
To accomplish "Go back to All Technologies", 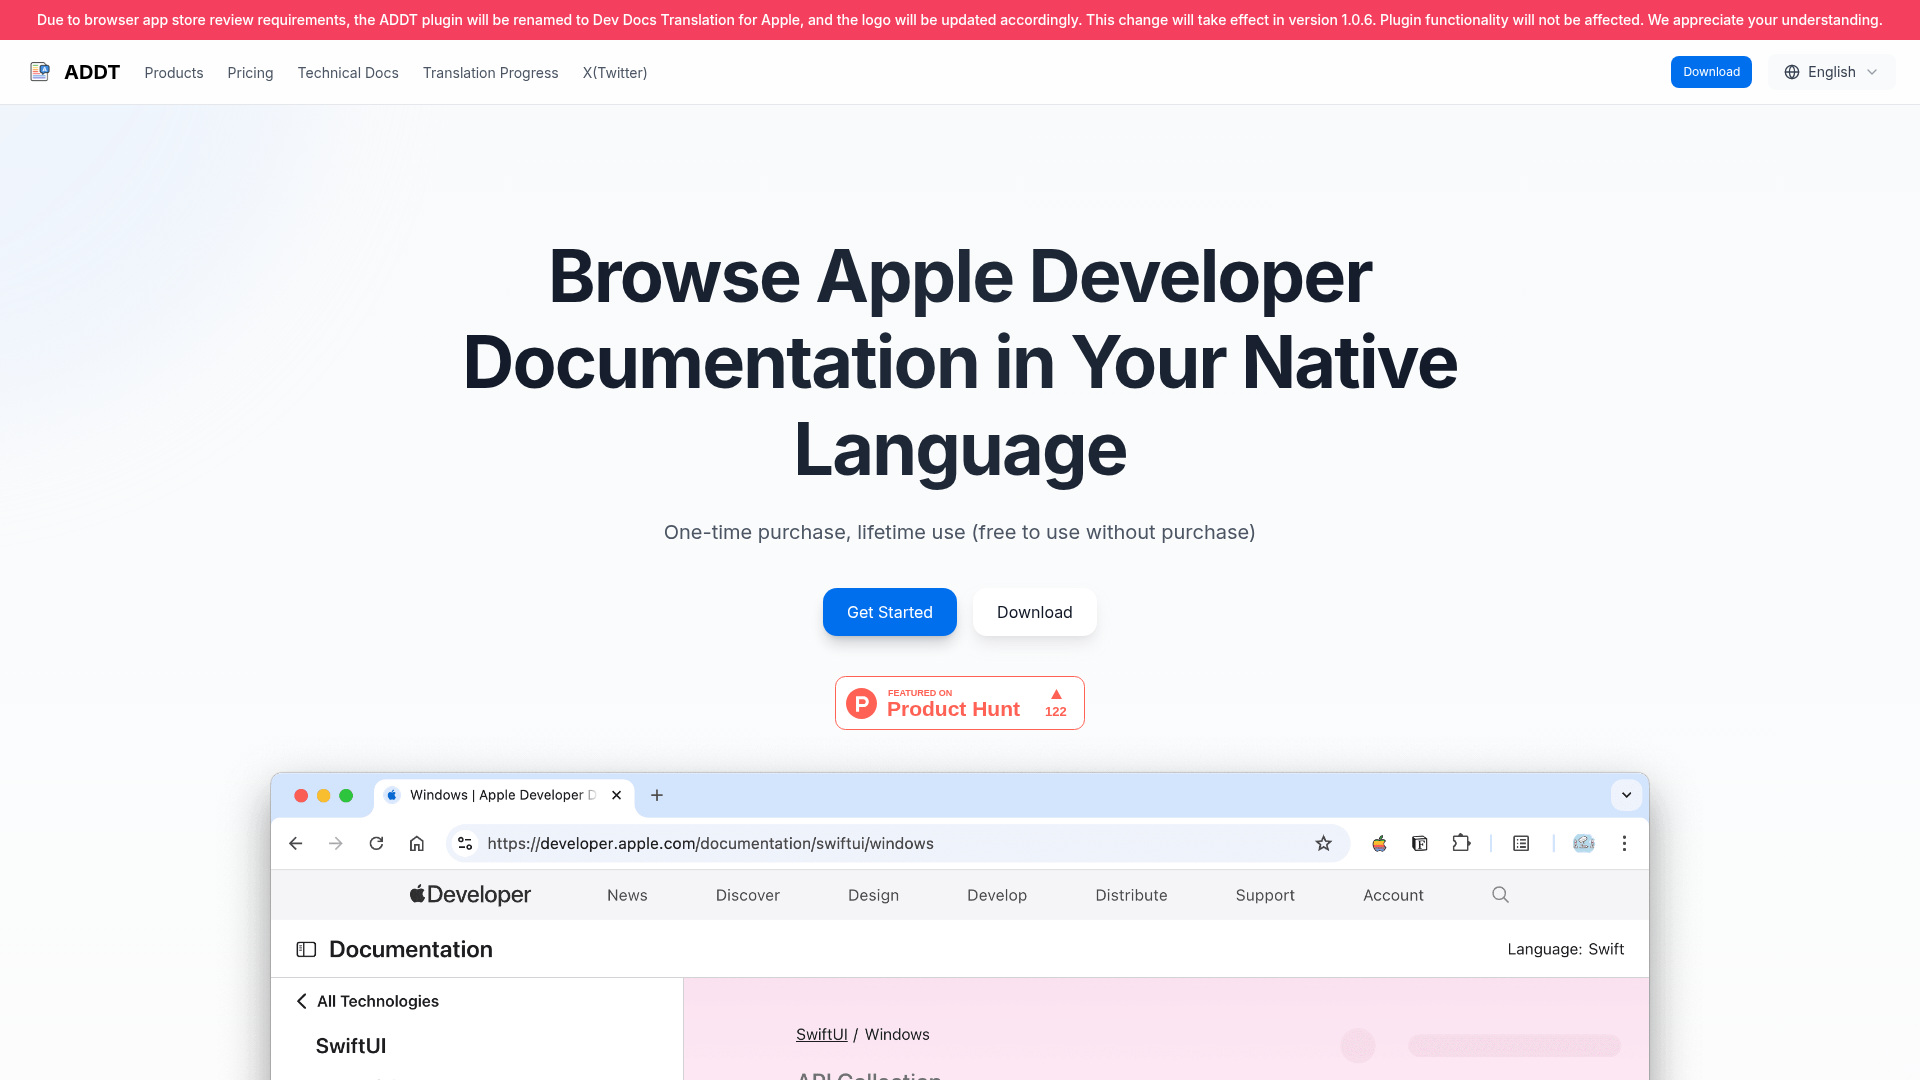I will [x=368, y=1001].
